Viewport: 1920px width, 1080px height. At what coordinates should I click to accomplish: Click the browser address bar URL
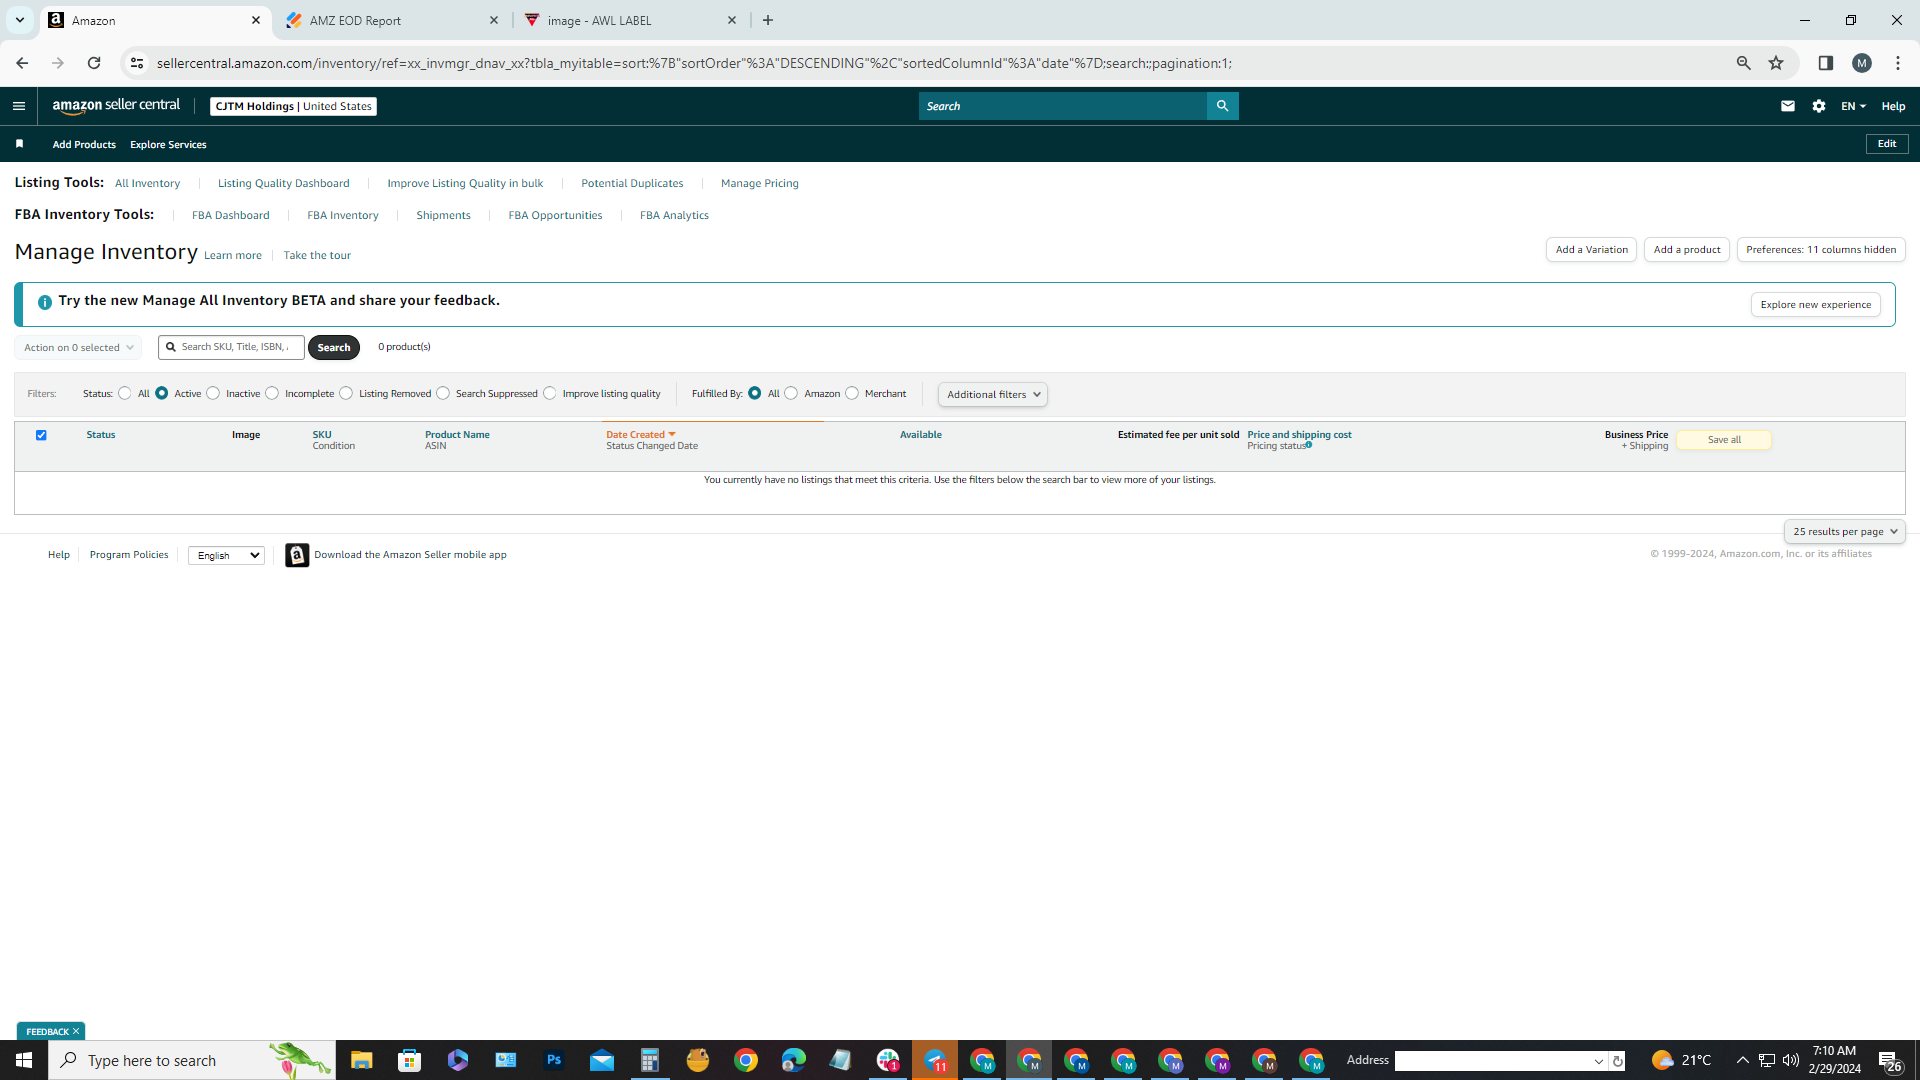(x=694, y=63)
